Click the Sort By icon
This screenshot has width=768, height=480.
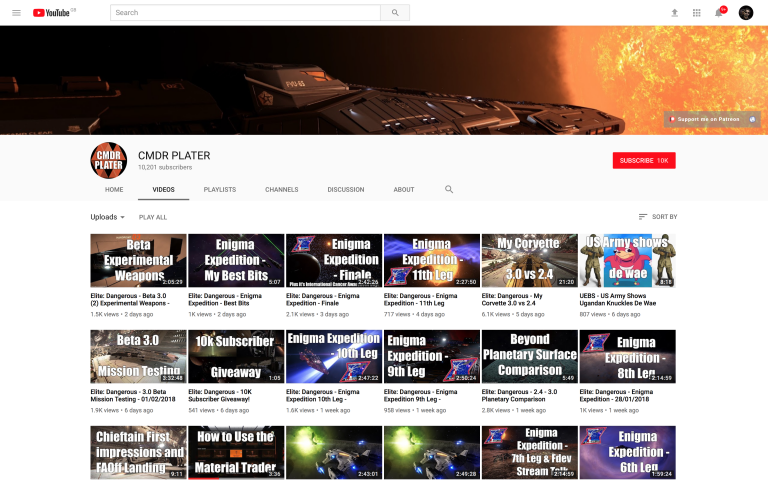[643, 216]
